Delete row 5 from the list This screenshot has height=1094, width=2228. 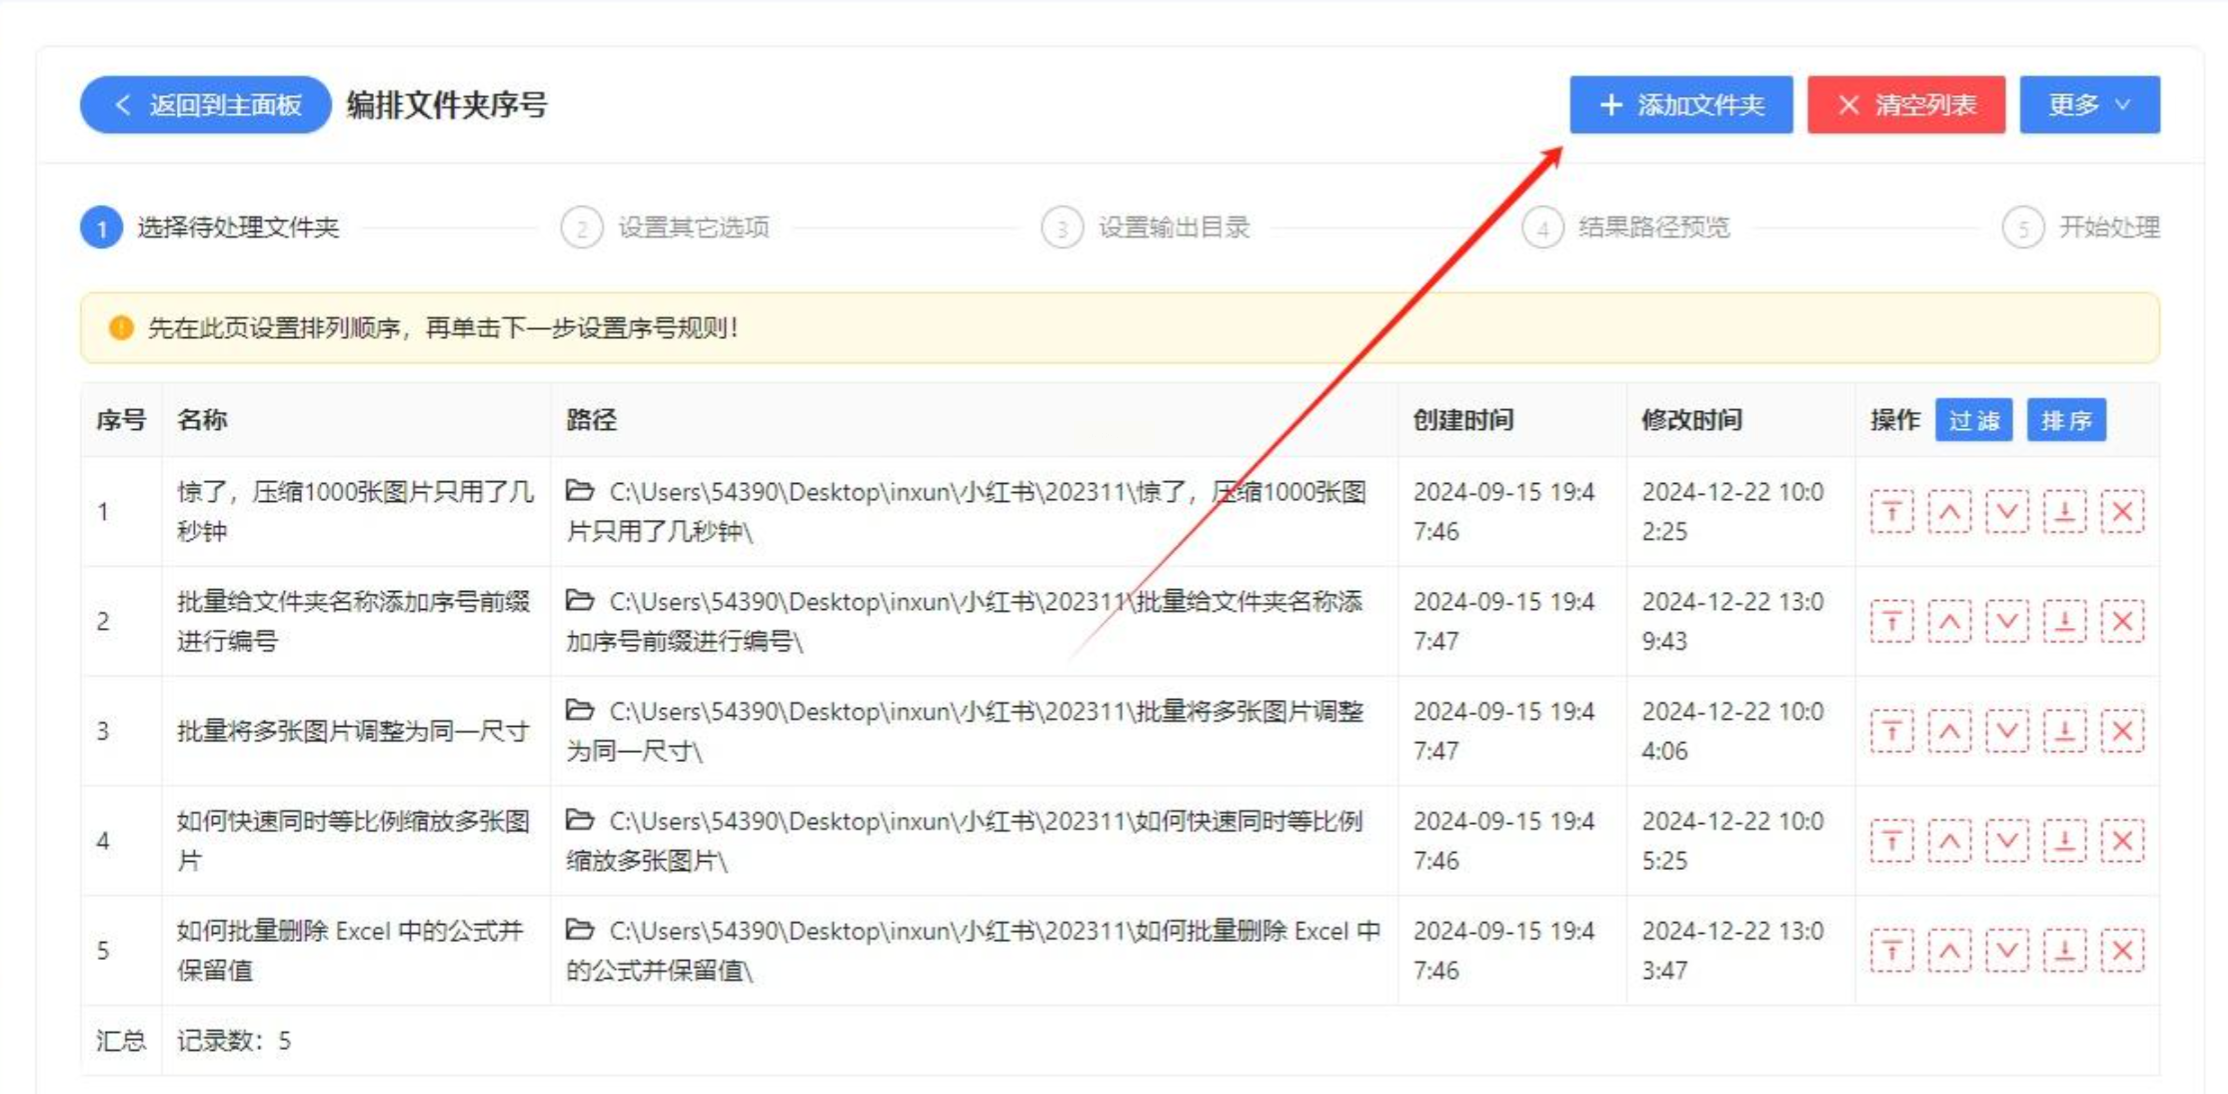pyautogui.click(x=2122, y=950)
